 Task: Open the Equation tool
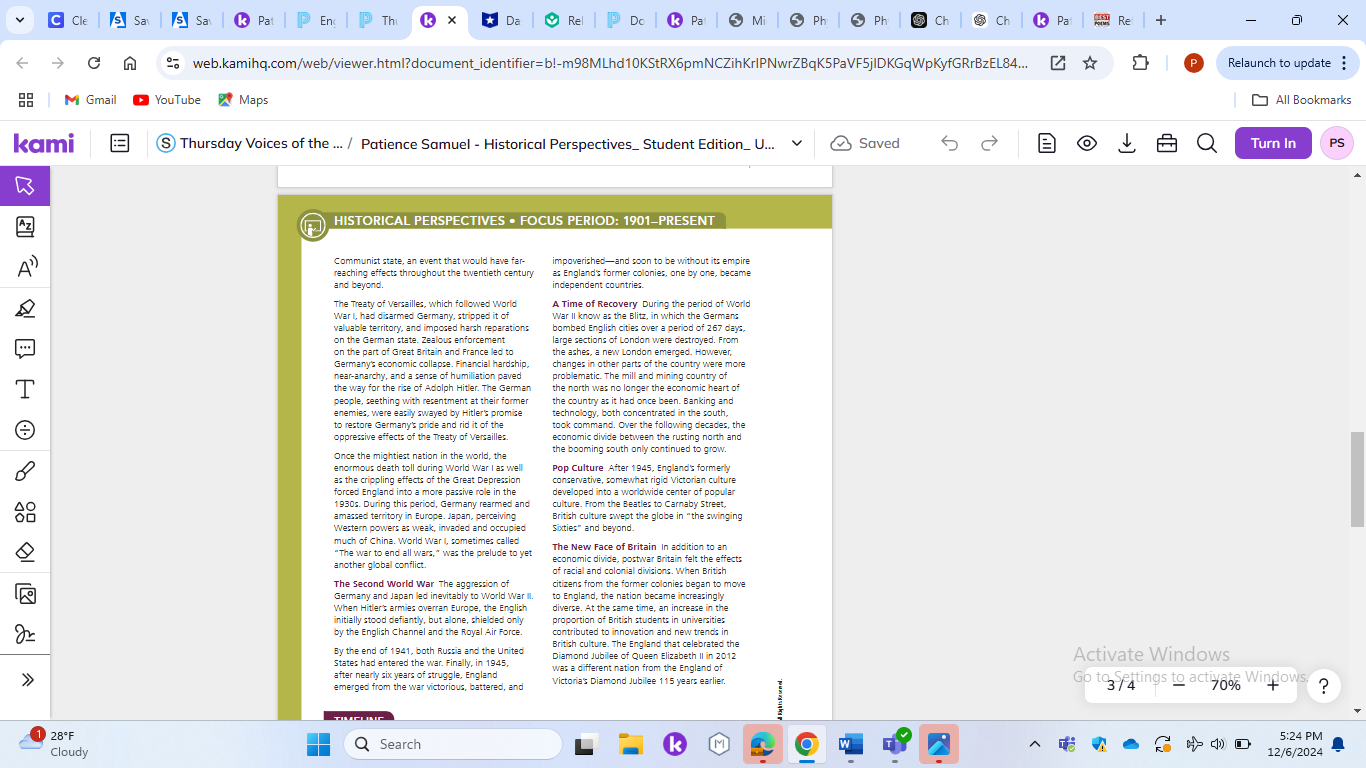(x=25, y=430)
